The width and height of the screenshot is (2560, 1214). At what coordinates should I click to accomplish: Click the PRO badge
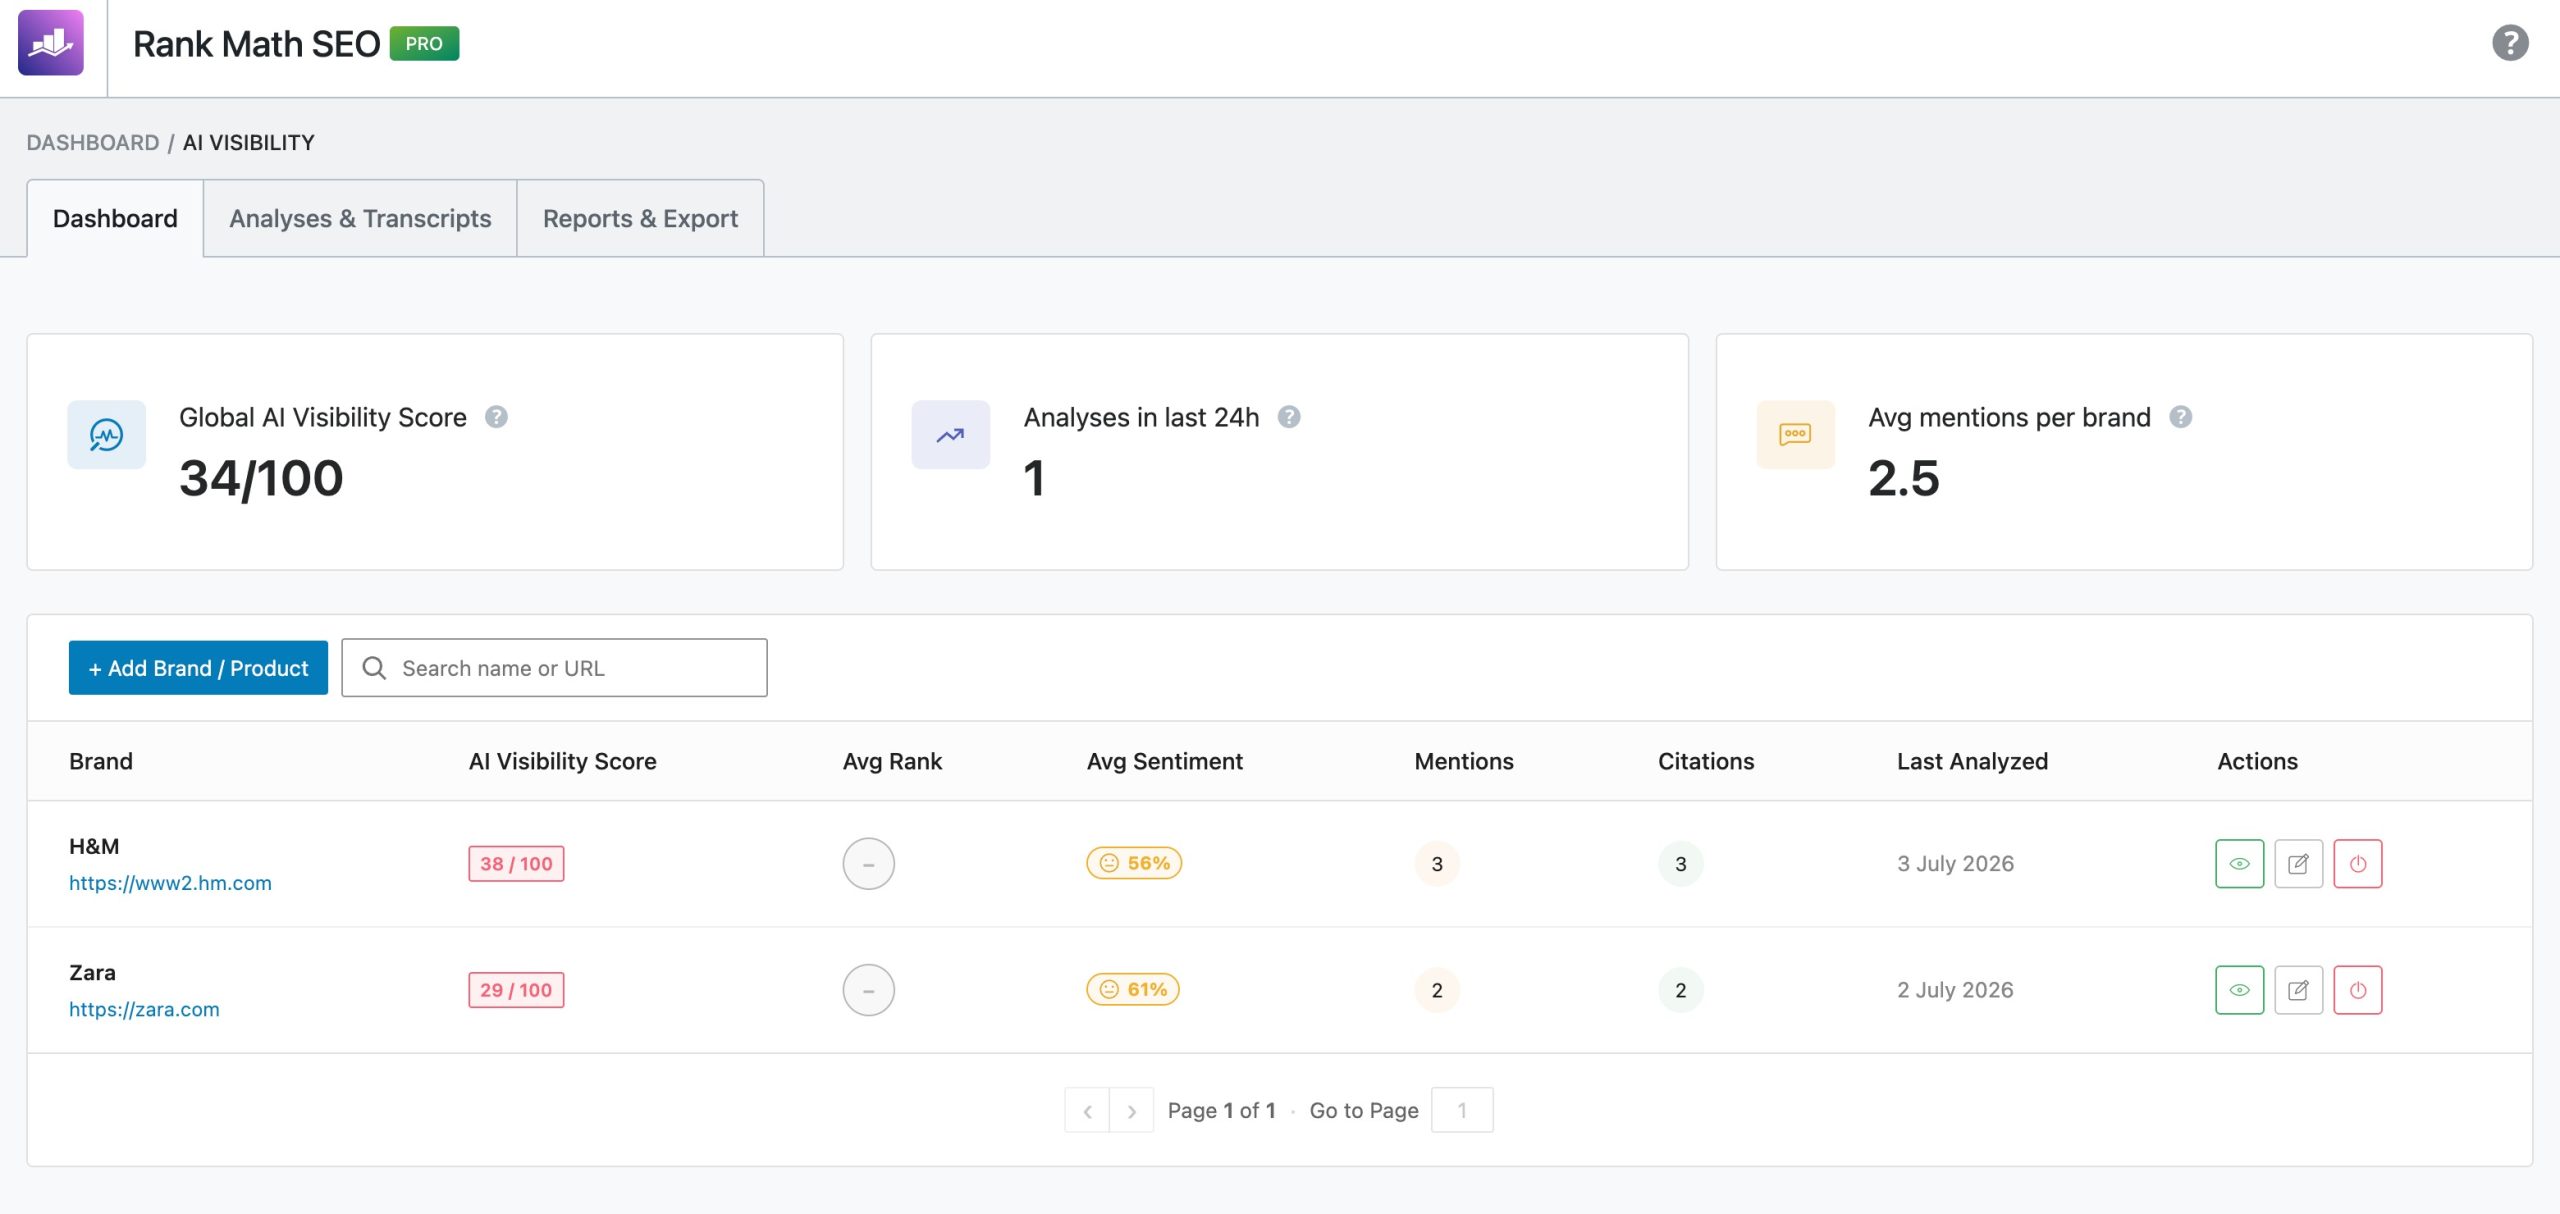click(x=424, y=44)
